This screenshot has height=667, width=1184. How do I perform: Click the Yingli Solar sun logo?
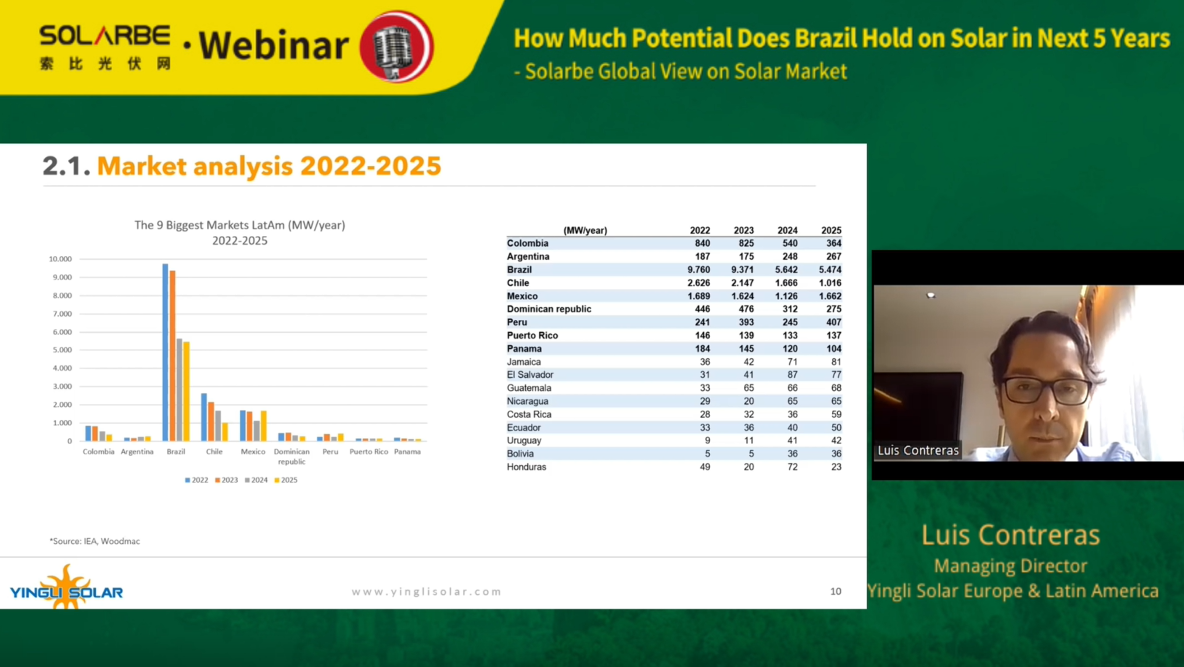tap(66, 588)
